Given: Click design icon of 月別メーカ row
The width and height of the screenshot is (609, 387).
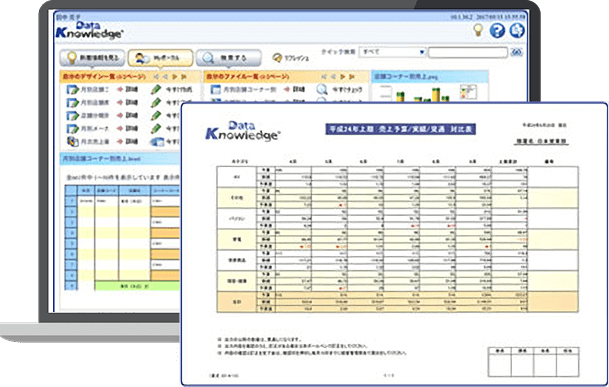Looking at the screenshot, I should point(73,129).
